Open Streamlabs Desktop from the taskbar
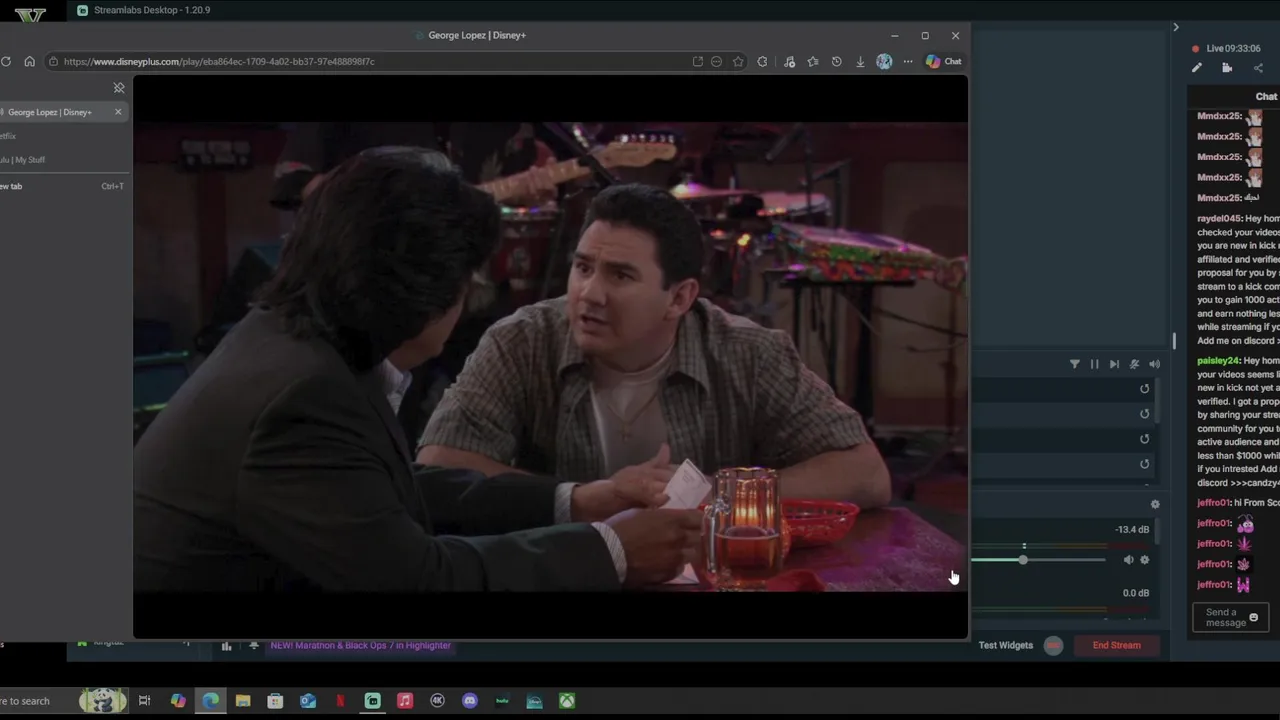Image resolution: width=1280 pixels, height=720 pixels. tap(373, 701)
